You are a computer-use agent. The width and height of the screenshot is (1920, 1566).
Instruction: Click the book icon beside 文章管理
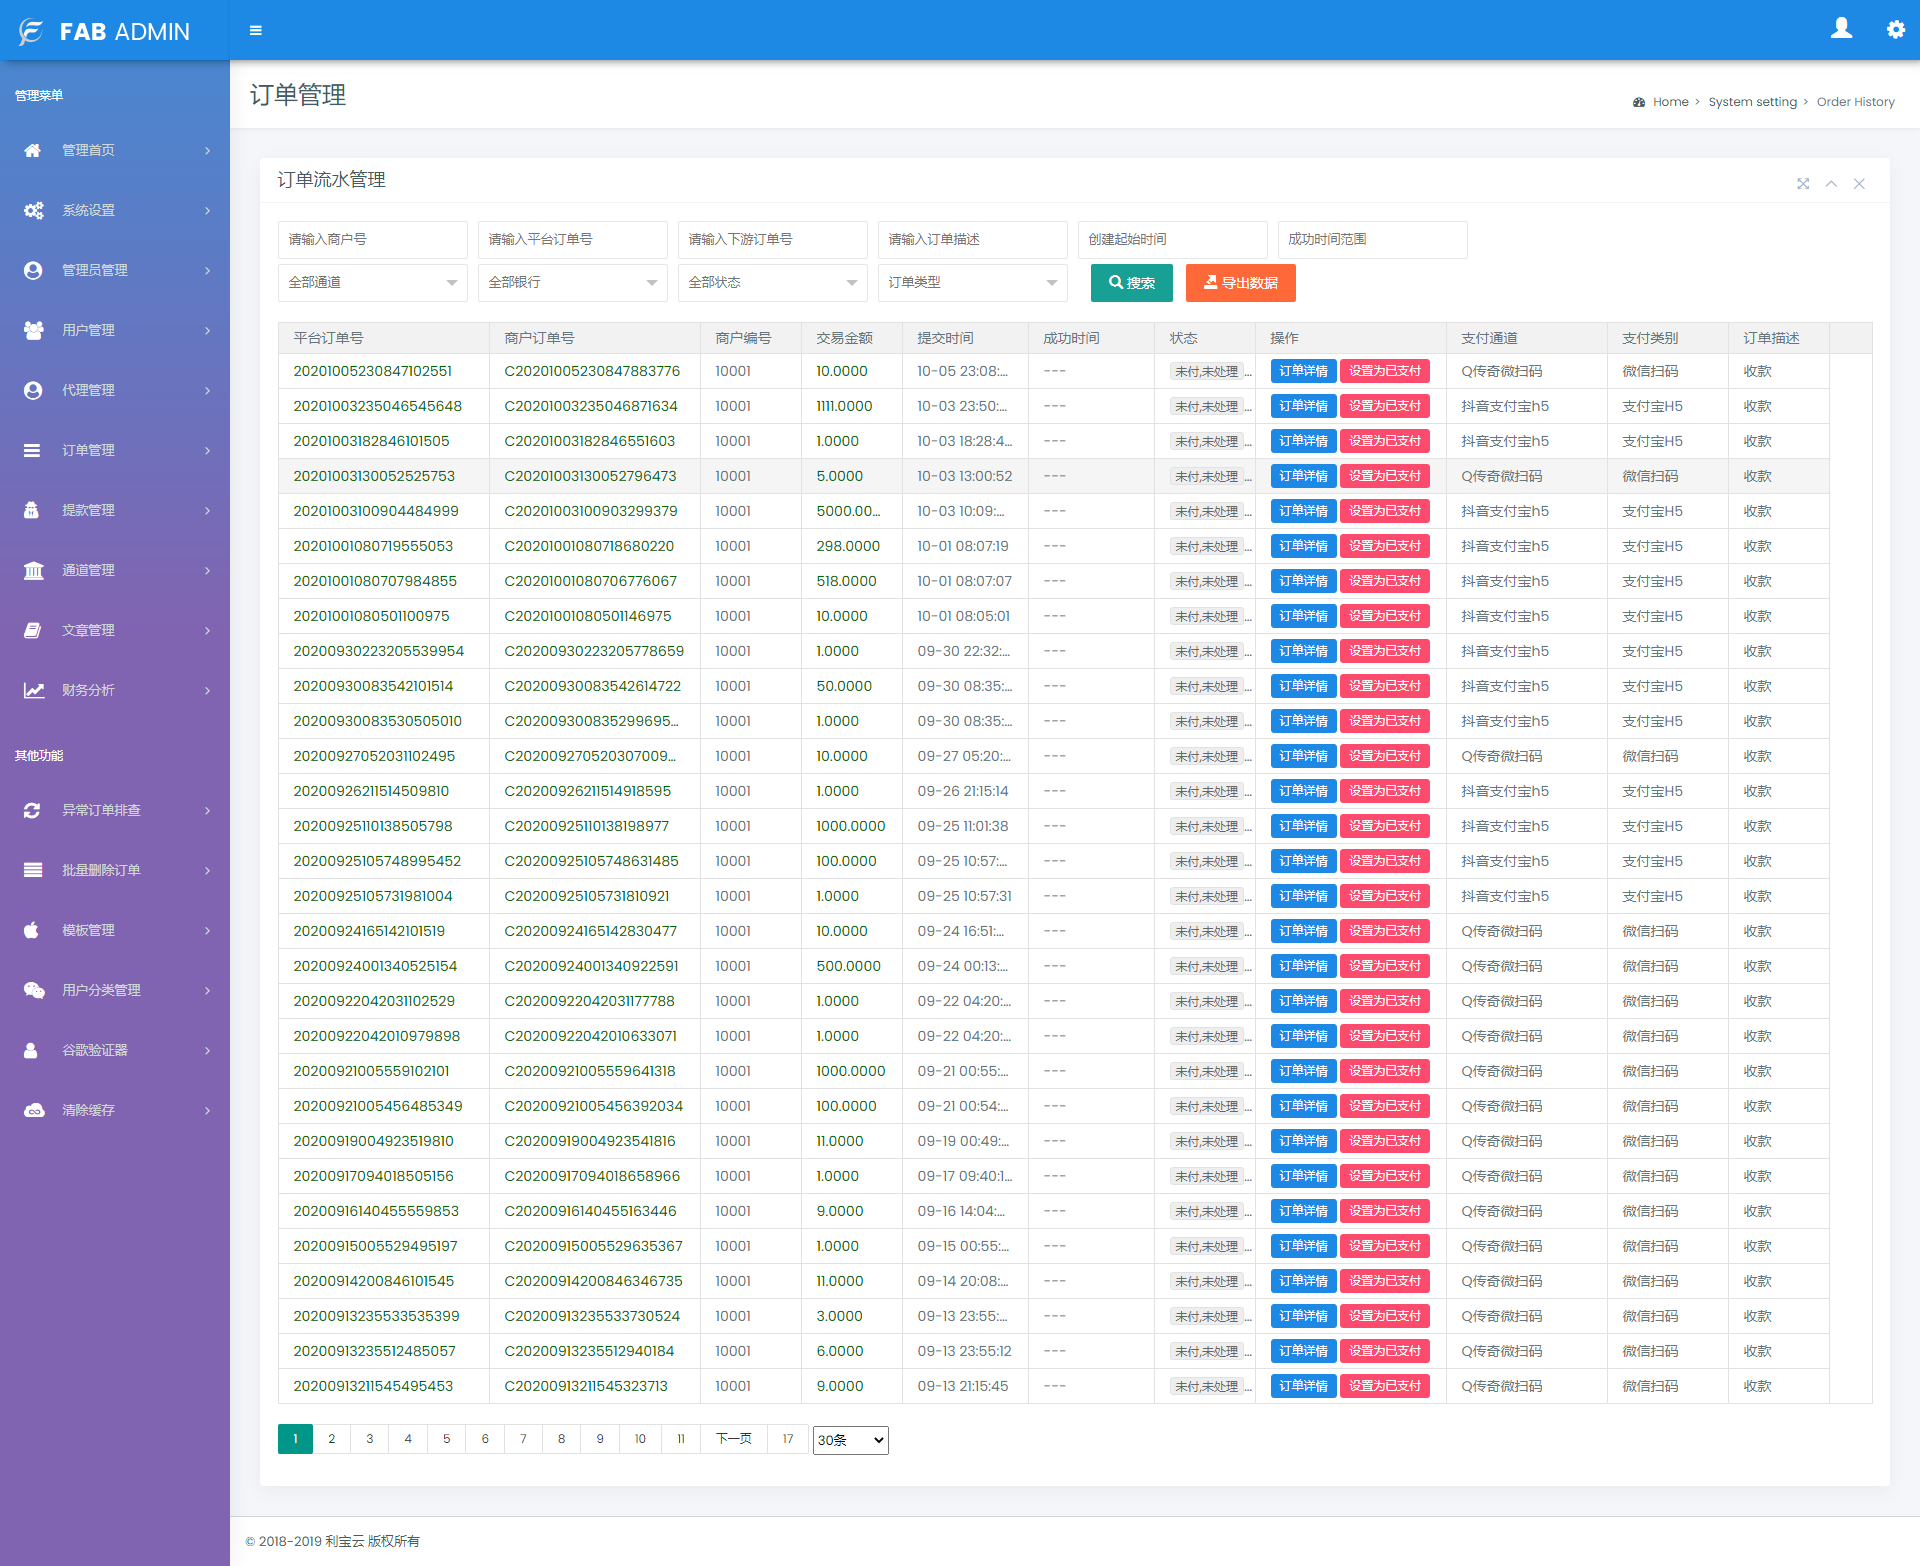32,630
